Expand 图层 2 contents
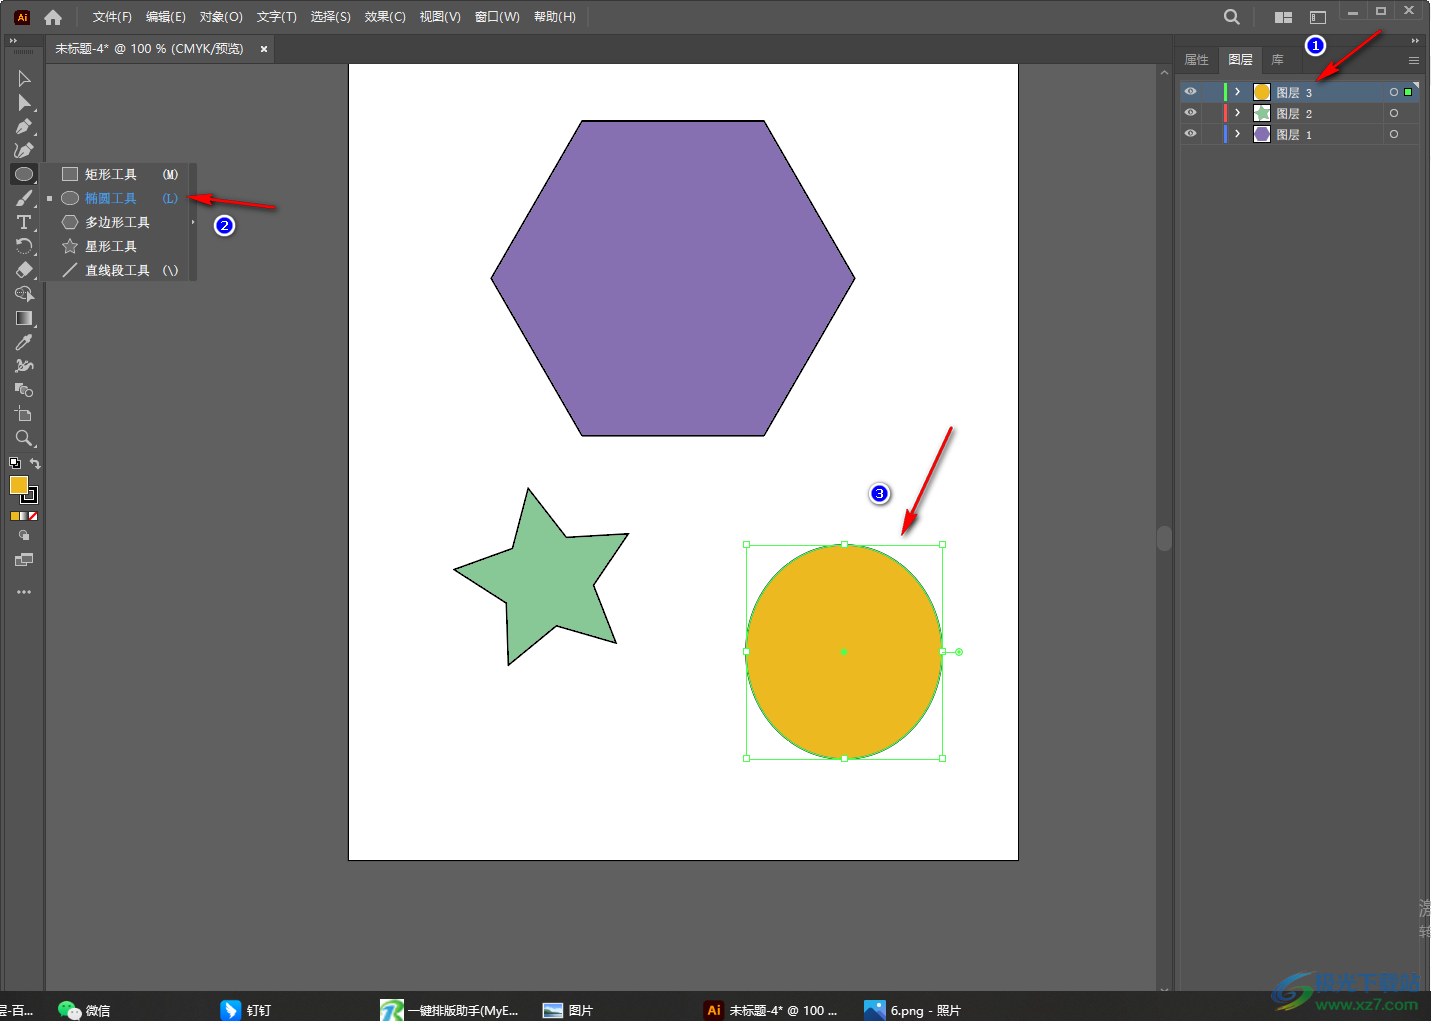The image size is (1431, 1021). tap(1238, 113)
